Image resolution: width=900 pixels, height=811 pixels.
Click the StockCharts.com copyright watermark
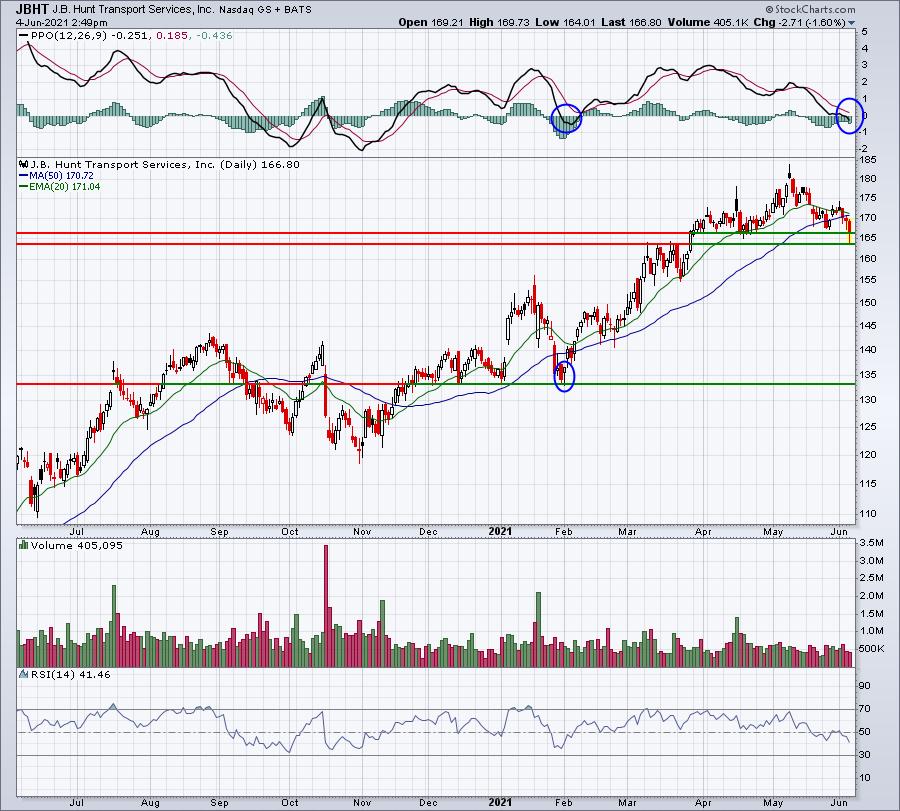pos(810,9)
